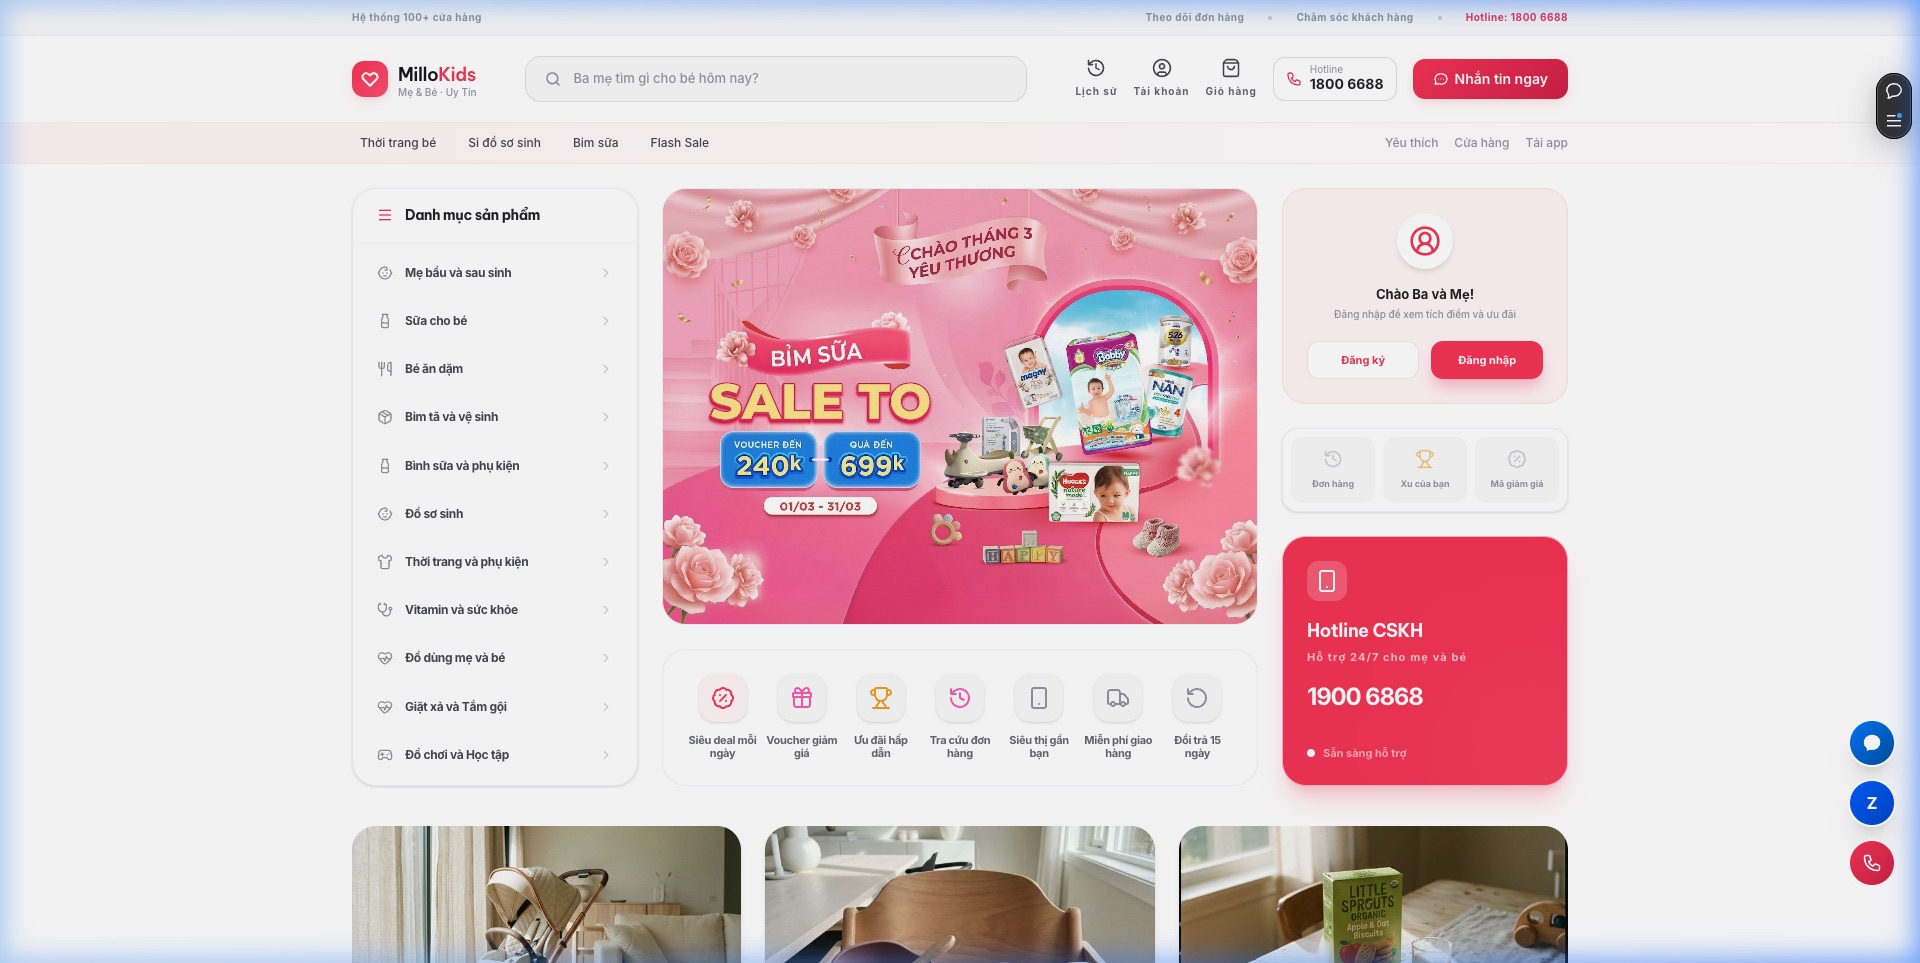Click the Đăng nhập button
The height and width of the screenshot is (963, 1920).
(1486, 360)
